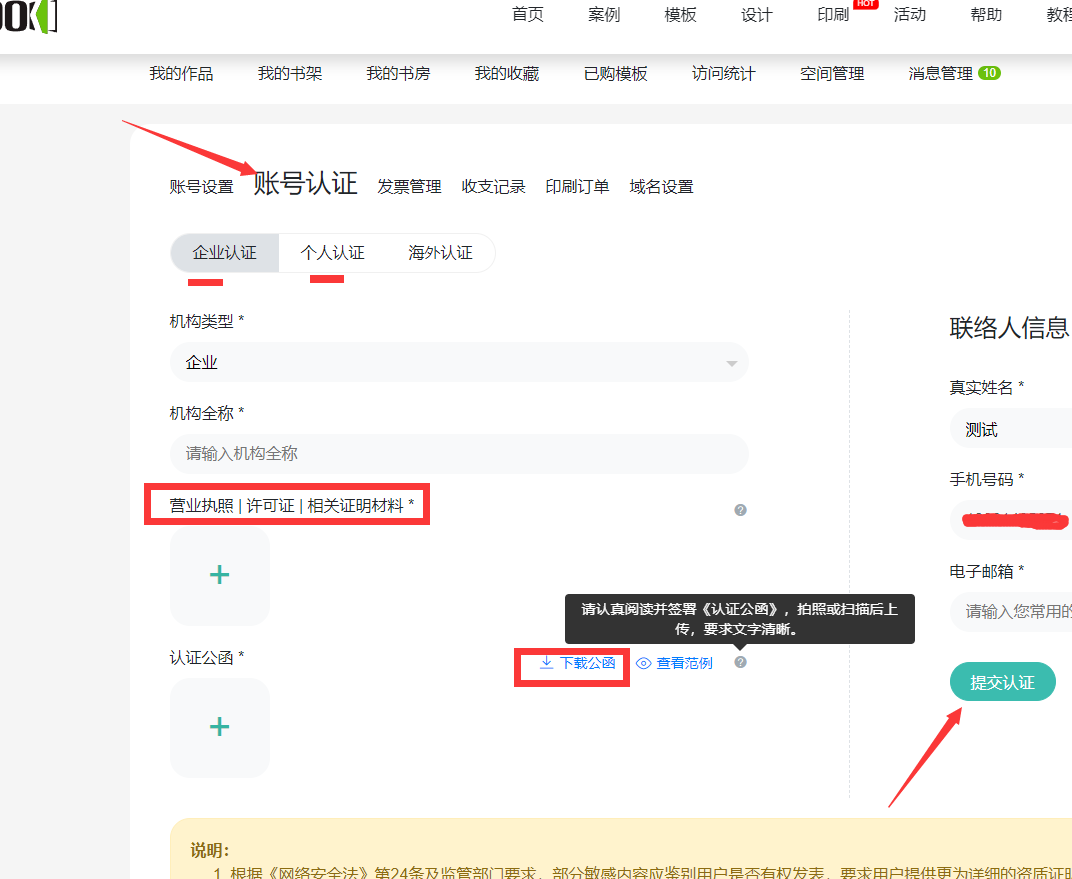Go to 我的作品 in navigation
Screen dimensions: 1072x879
181,74
